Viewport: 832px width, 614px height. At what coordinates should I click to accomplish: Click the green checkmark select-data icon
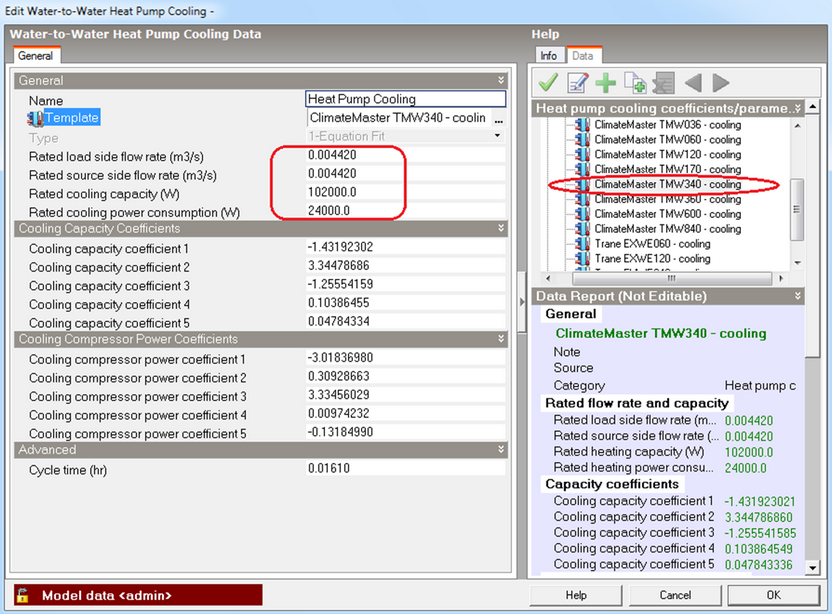[x=548, y=83]
